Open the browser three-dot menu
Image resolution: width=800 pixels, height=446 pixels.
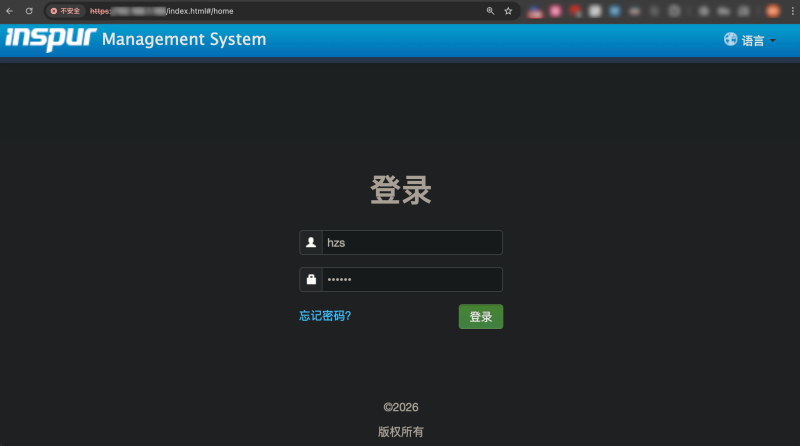[792, 11]
